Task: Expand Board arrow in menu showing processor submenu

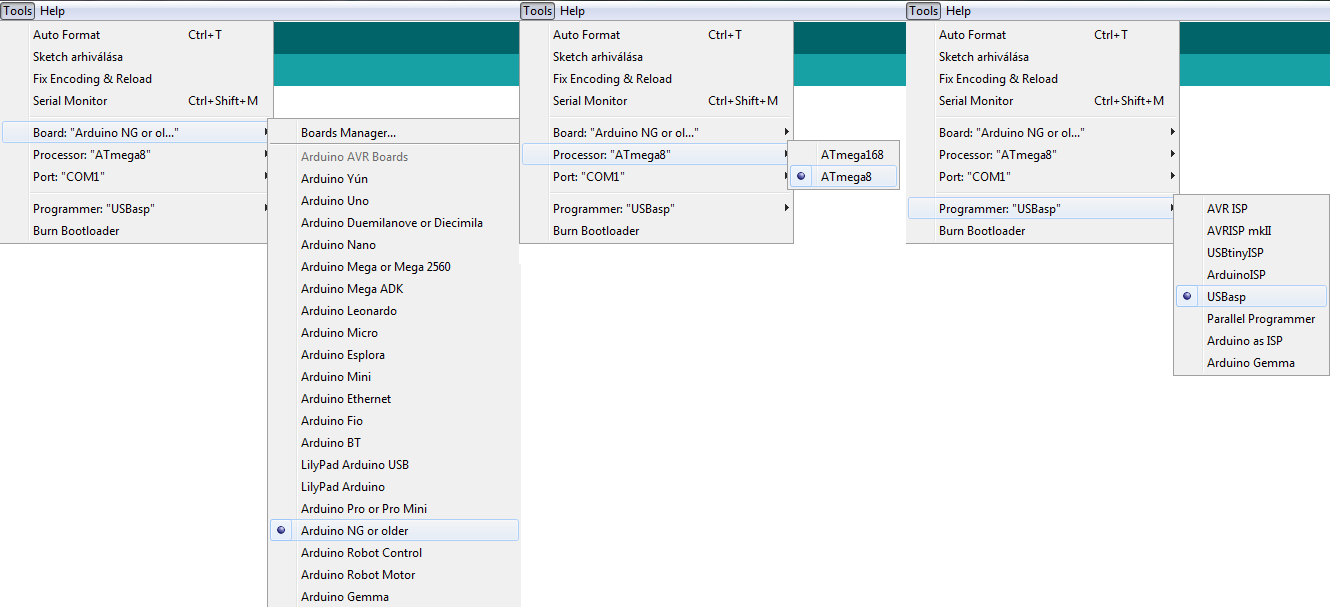Action: tap(786, 133)
